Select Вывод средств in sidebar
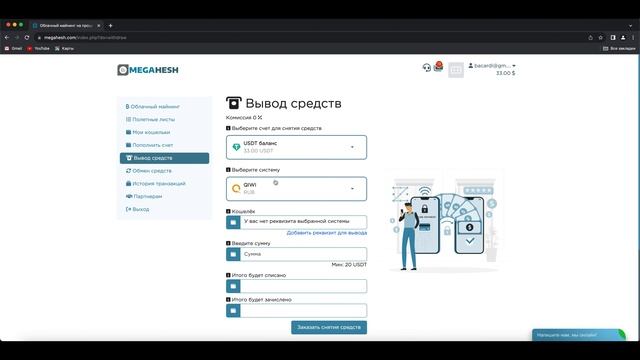 [164, 158]
